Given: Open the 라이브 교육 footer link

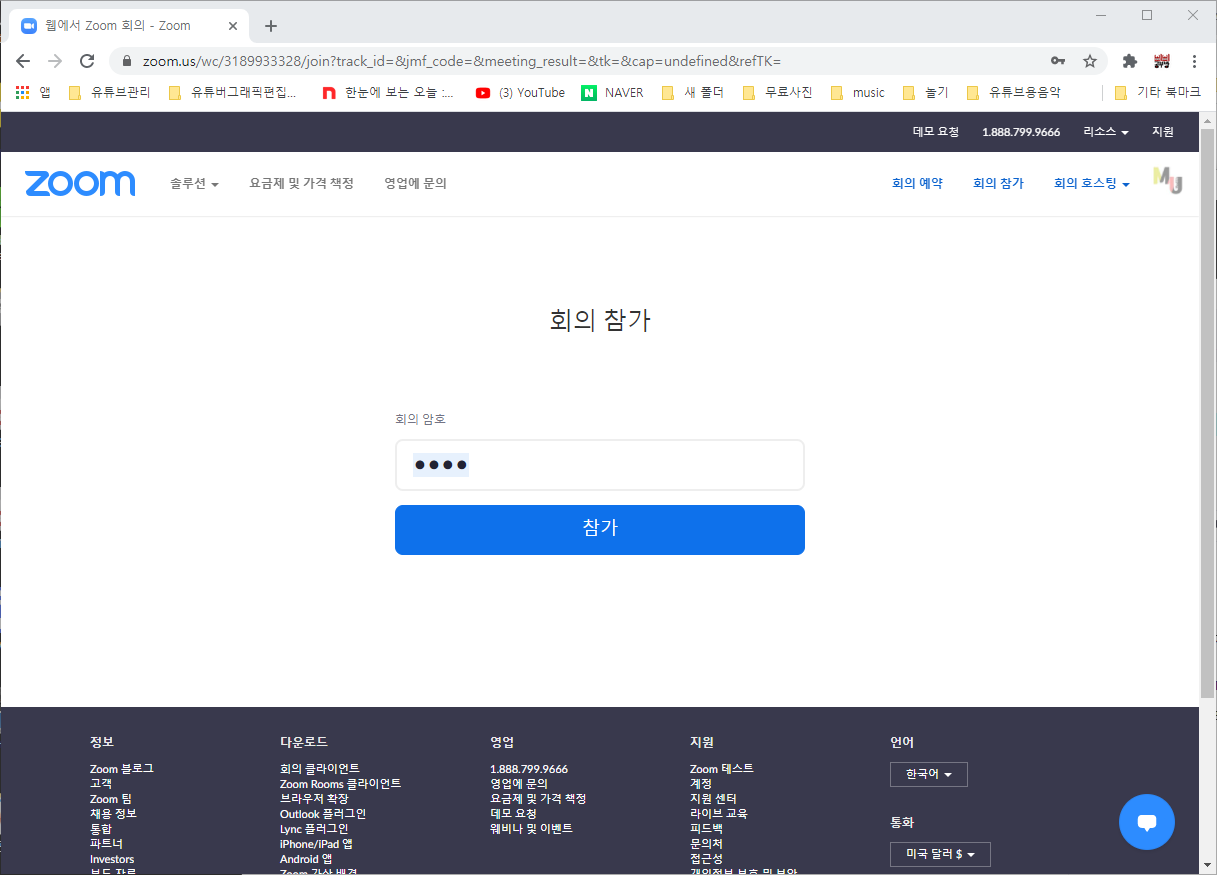Looking at the screenshot, I should [x=718, y=814].
